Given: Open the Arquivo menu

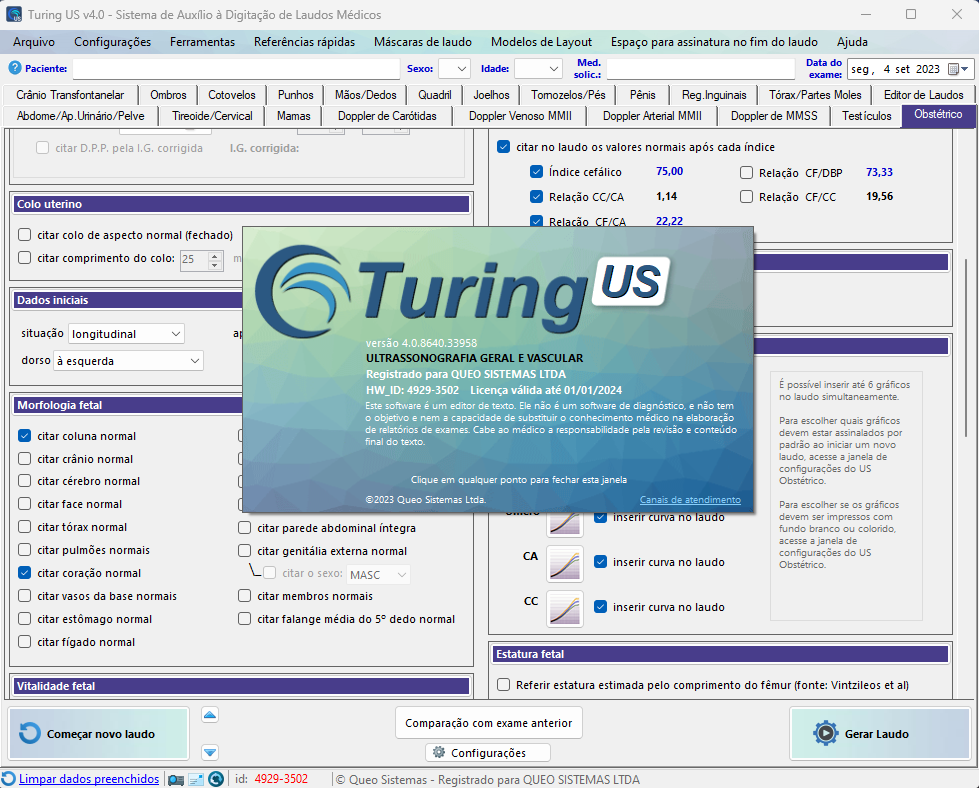Looking at the screenshot, I should [34, 42].
